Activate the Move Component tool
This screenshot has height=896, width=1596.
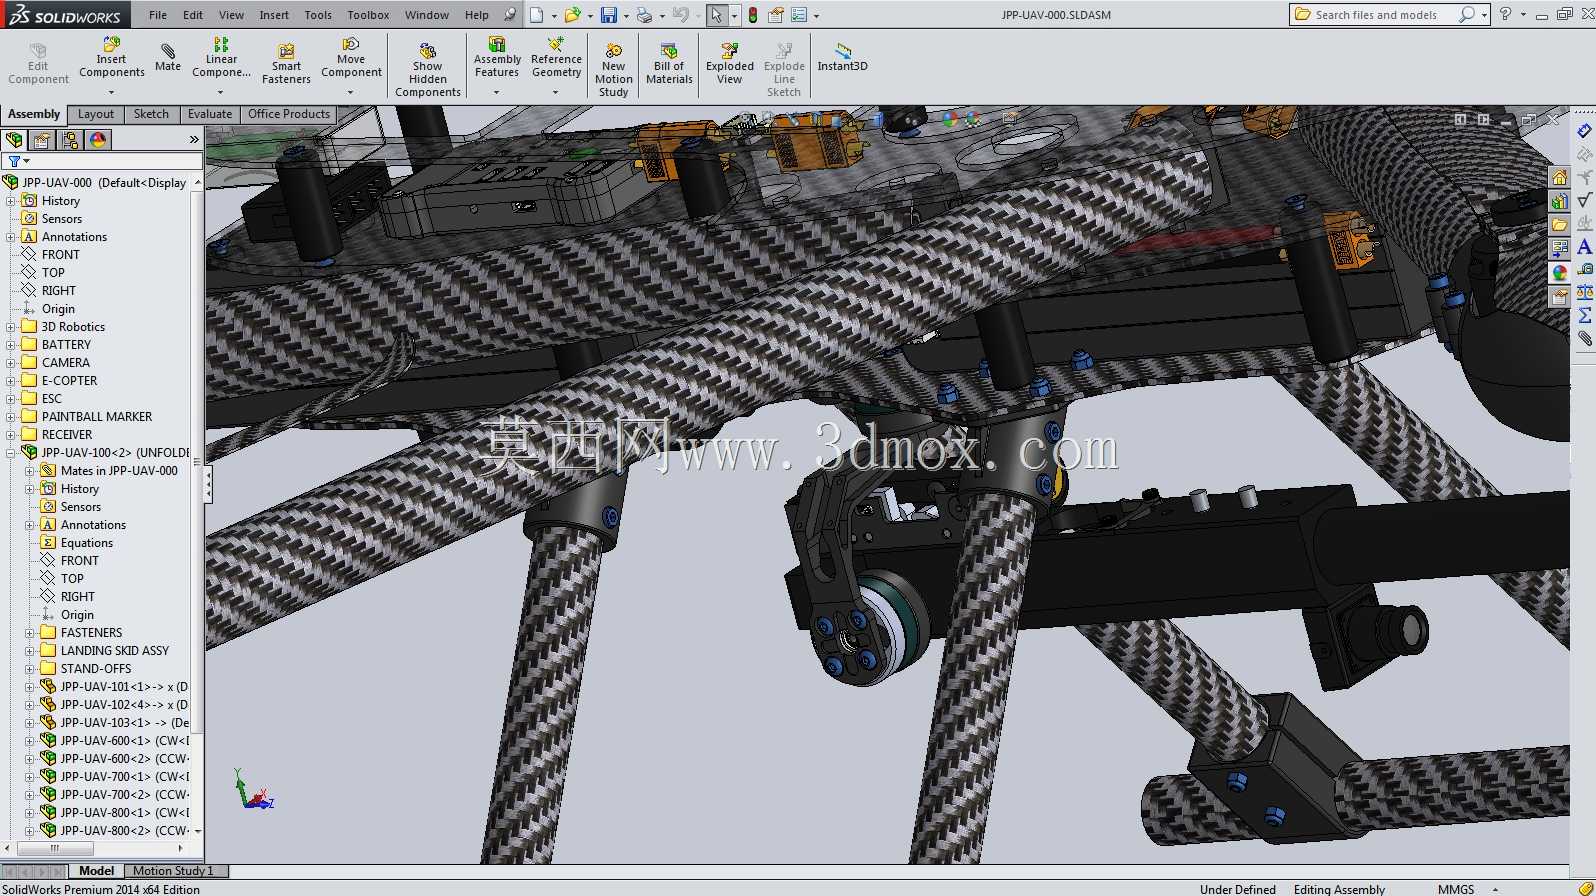351,58
